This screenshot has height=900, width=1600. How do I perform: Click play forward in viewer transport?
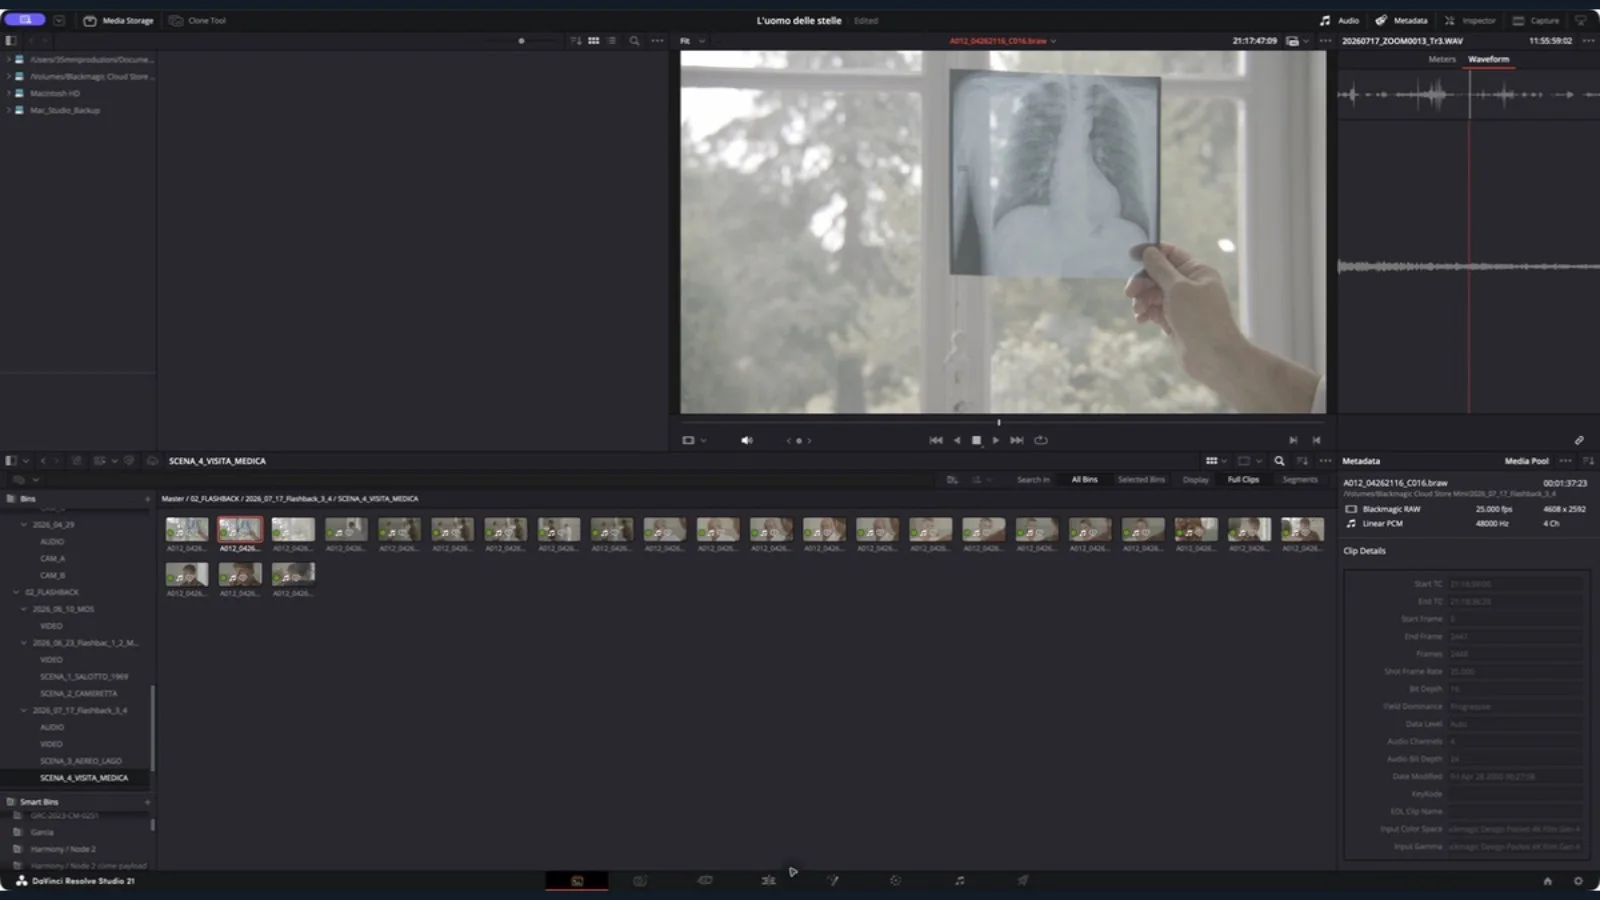coord(995,440)
